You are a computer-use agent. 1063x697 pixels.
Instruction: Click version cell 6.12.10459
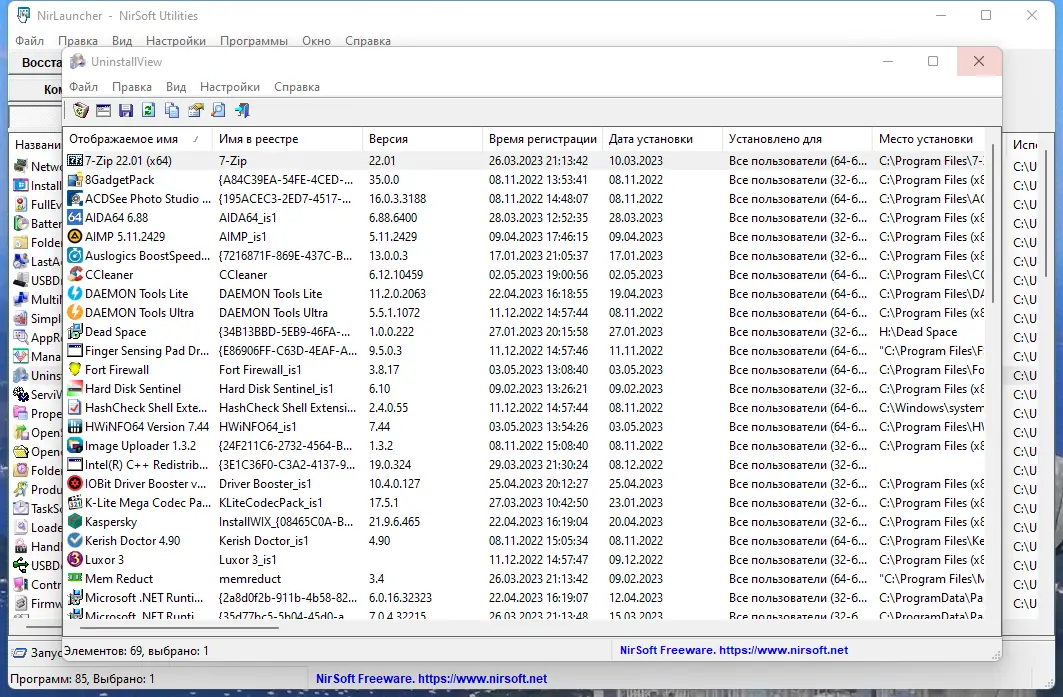pyautogui.click(x=396, y=275)
